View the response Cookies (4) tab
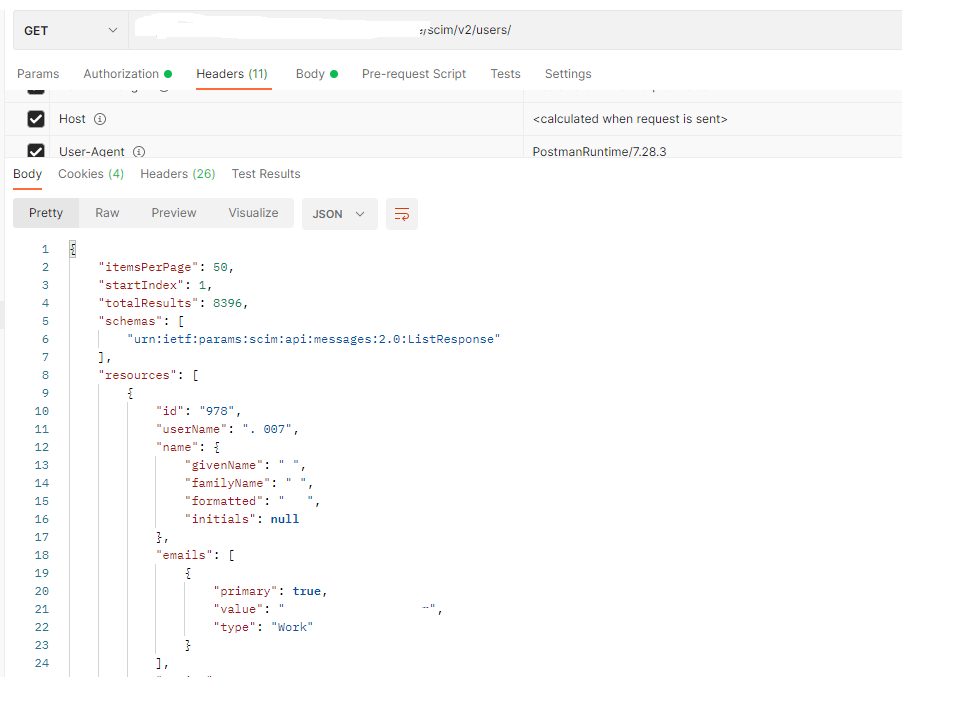Image resolution: width=978 pixels, height=711 pixels. pyautogui.click(x=91, y=174)
